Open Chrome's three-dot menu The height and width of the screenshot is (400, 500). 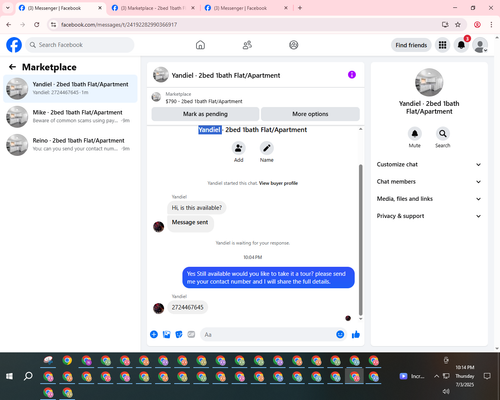coord(491,25)
